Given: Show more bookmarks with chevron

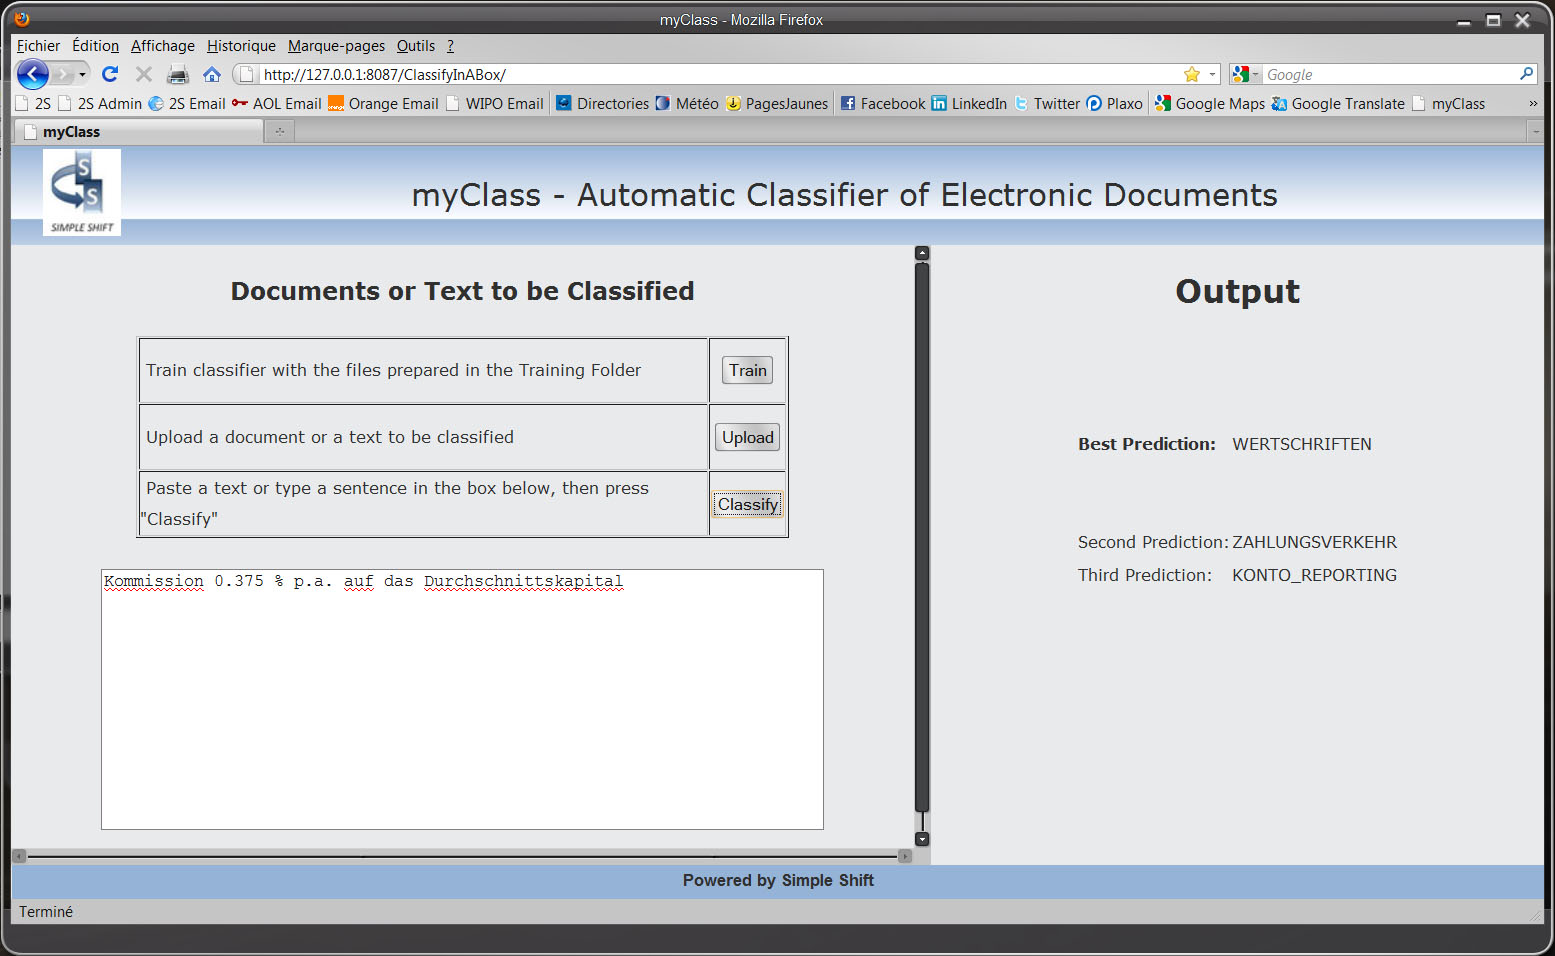Looking at the screenshot, I should pyautogui.click(x=1533, y=104).
